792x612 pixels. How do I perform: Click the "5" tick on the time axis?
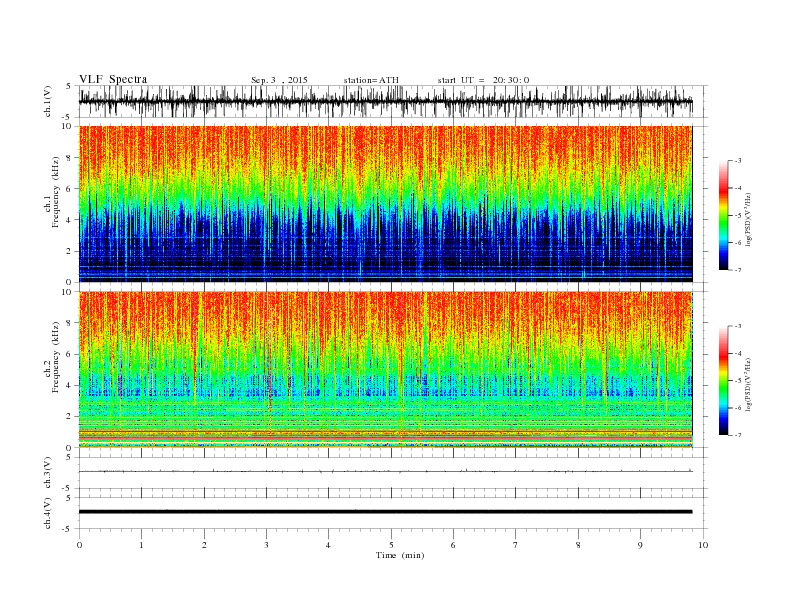point(391,545)
